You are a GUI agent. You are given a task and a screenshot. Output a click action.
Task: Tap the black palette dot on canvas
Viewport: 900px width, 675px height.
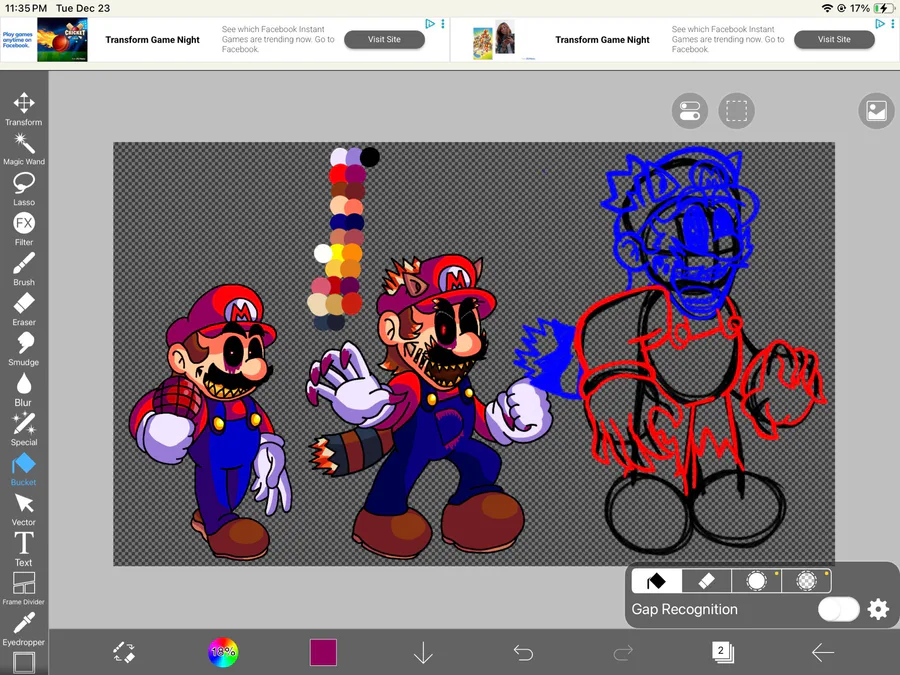(x=370, y=157)
